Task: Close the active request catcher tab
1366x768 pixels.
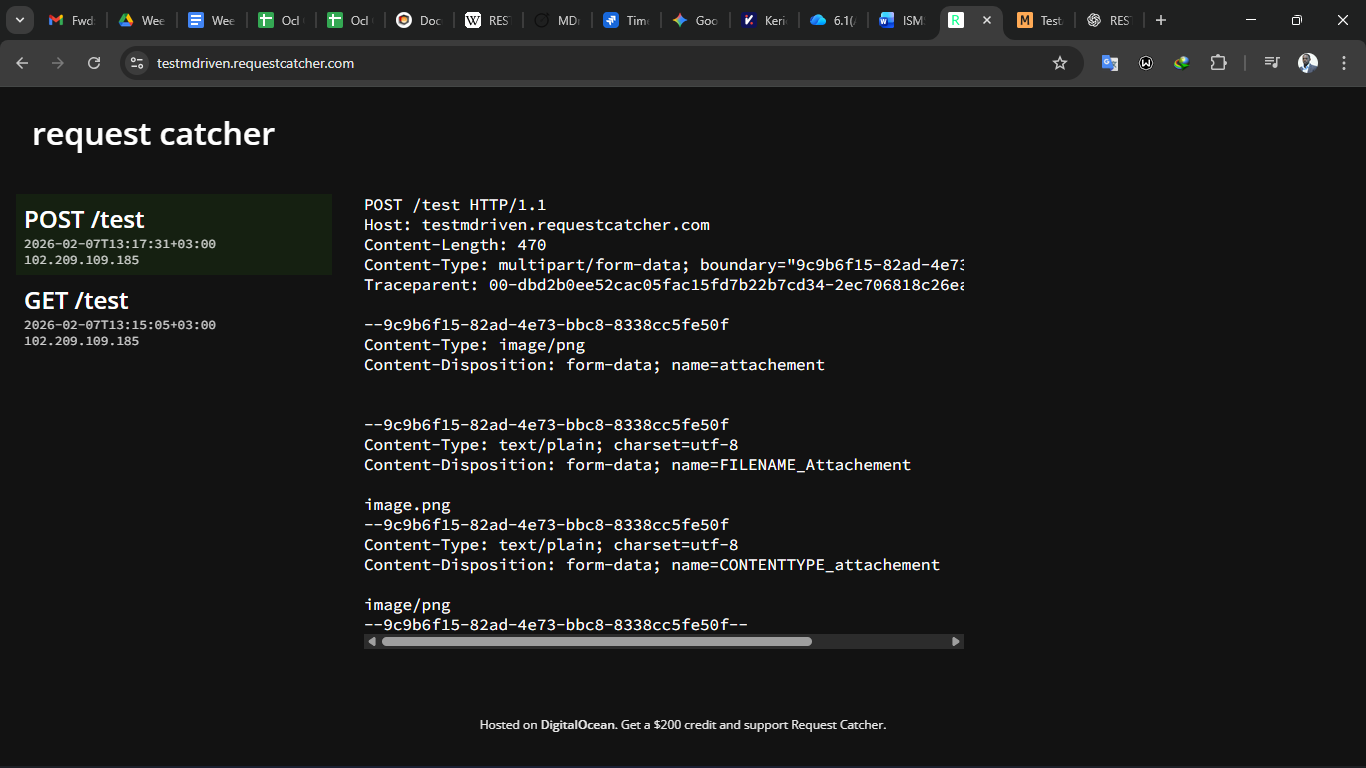Action: [x=987, y=20]
